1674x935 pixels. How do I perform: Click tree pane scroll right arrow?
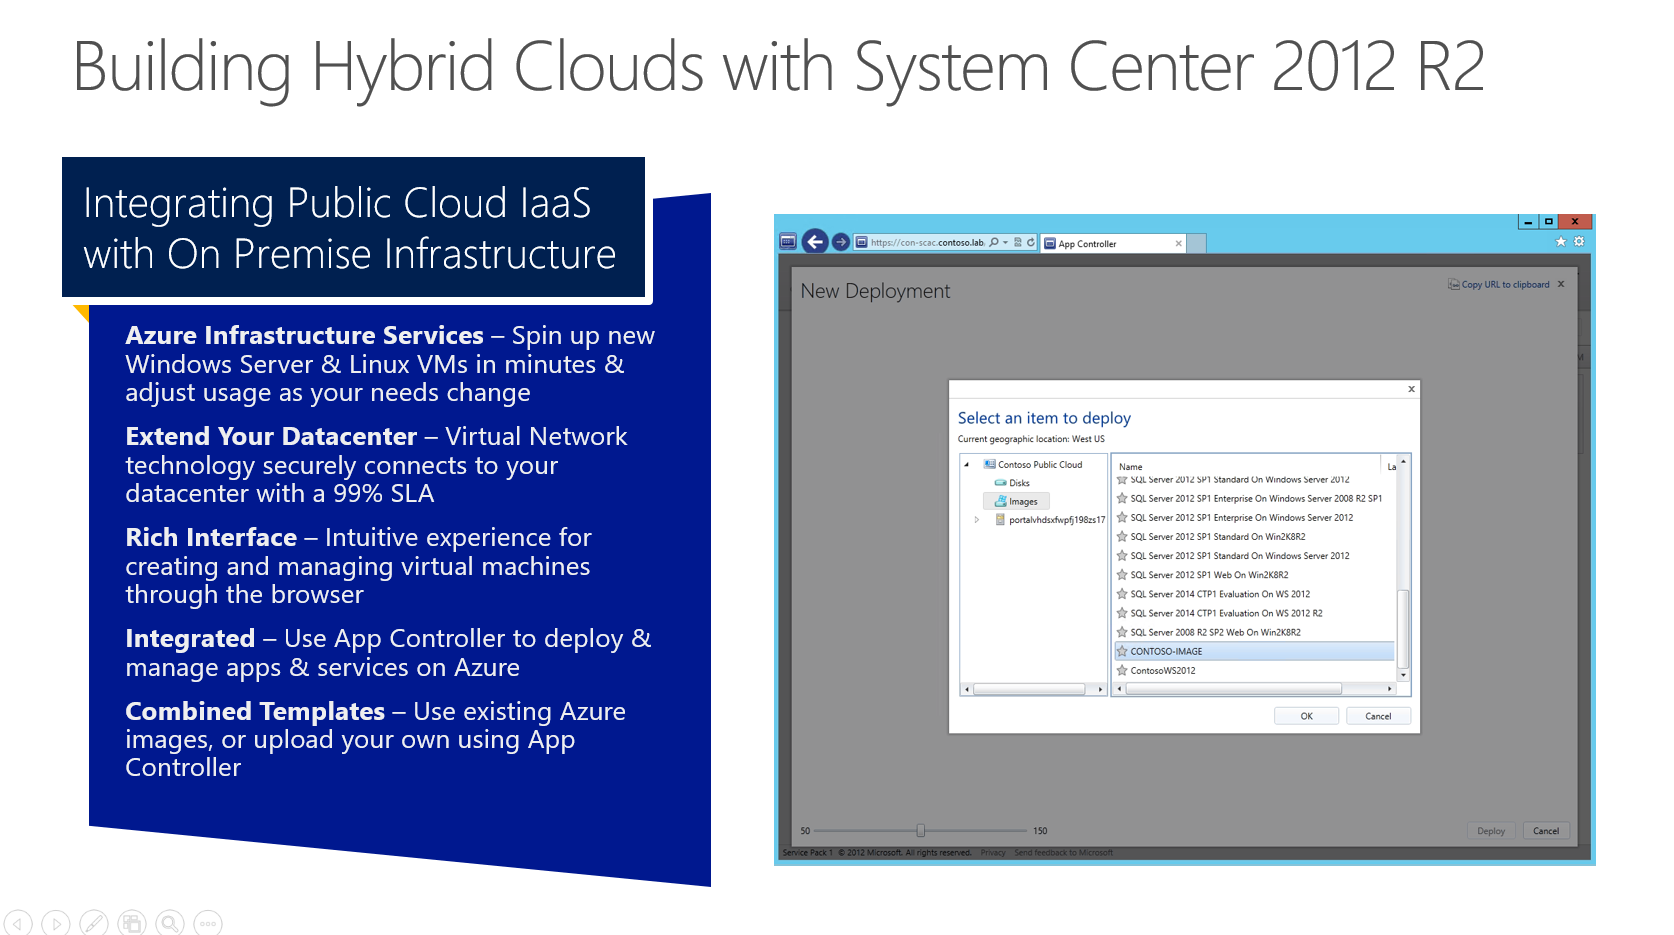click(x=1100, y=689)
